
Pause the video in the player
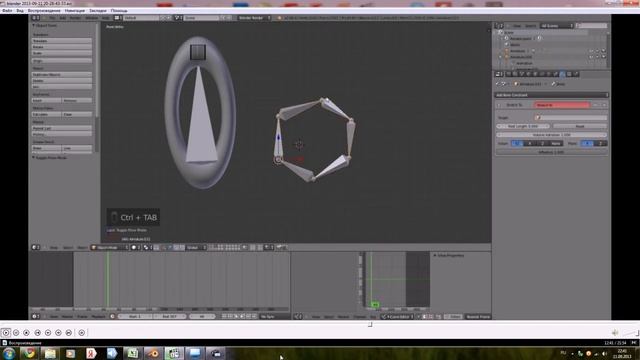coord(16,333)
